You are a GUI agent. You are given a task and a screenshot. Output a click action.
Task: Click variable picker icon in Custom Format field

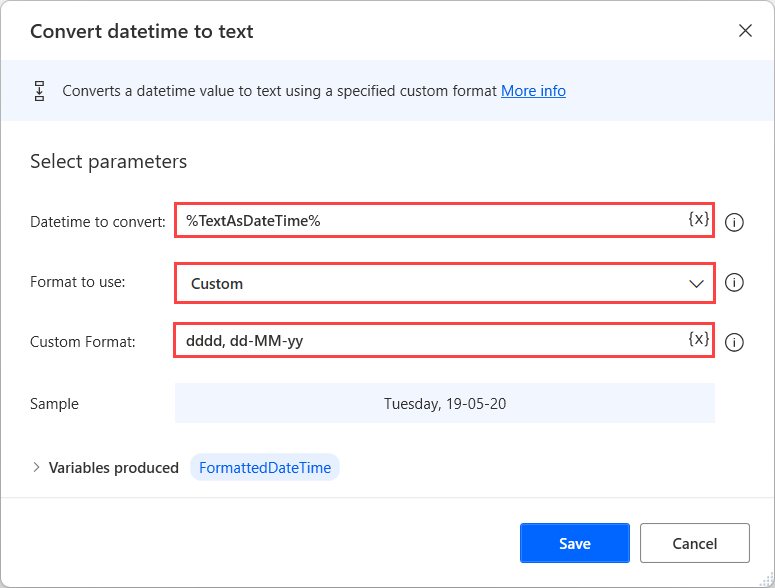point(699,339)
